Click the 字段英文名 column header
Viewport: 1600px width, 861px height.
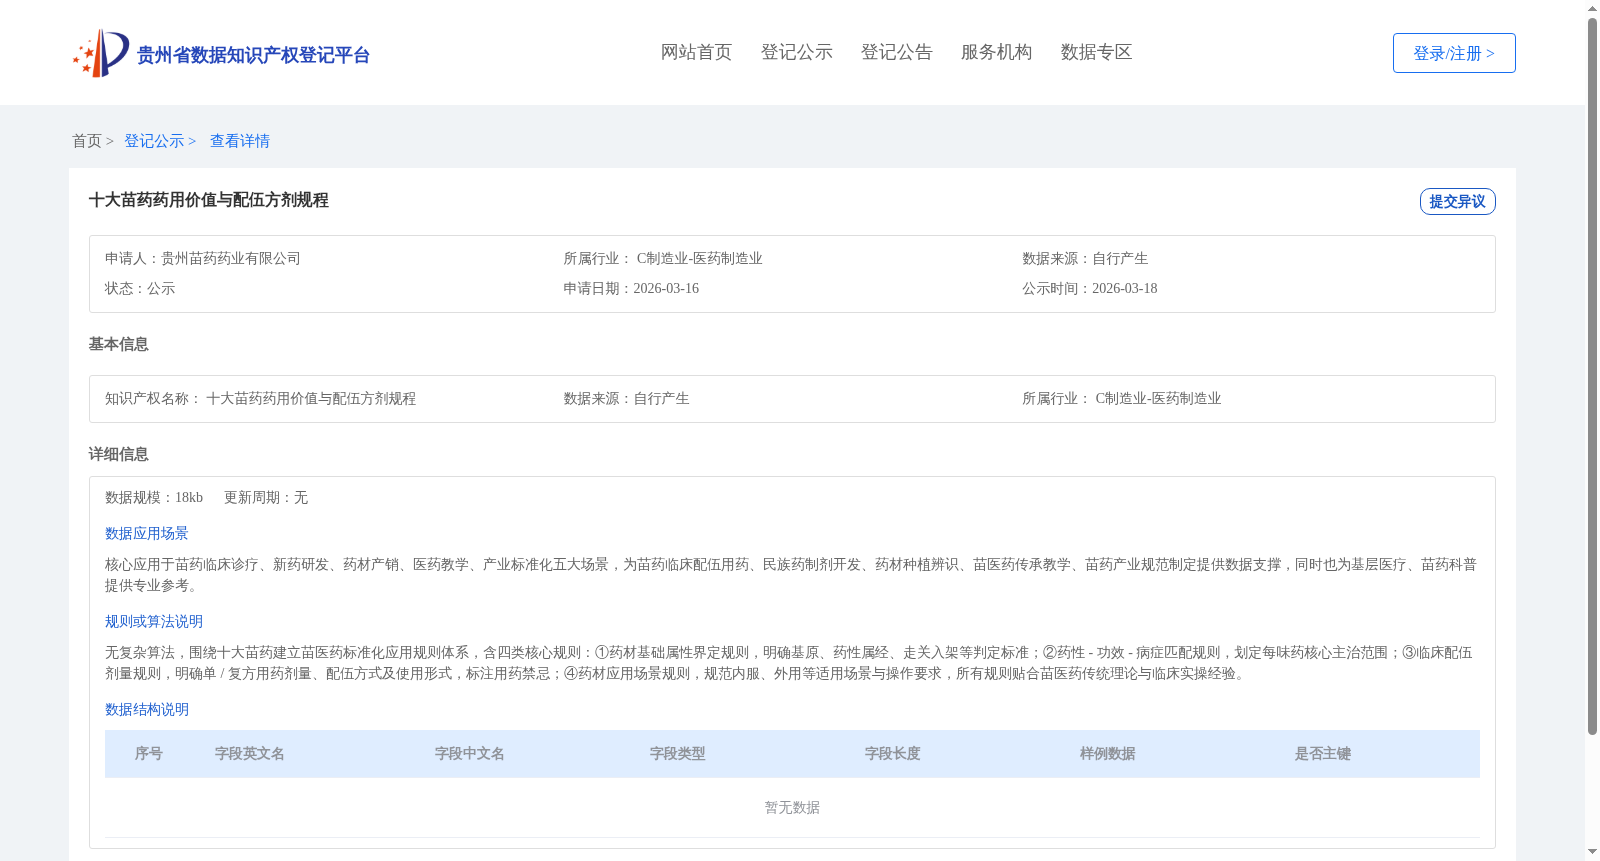click(x=250, y=754)
